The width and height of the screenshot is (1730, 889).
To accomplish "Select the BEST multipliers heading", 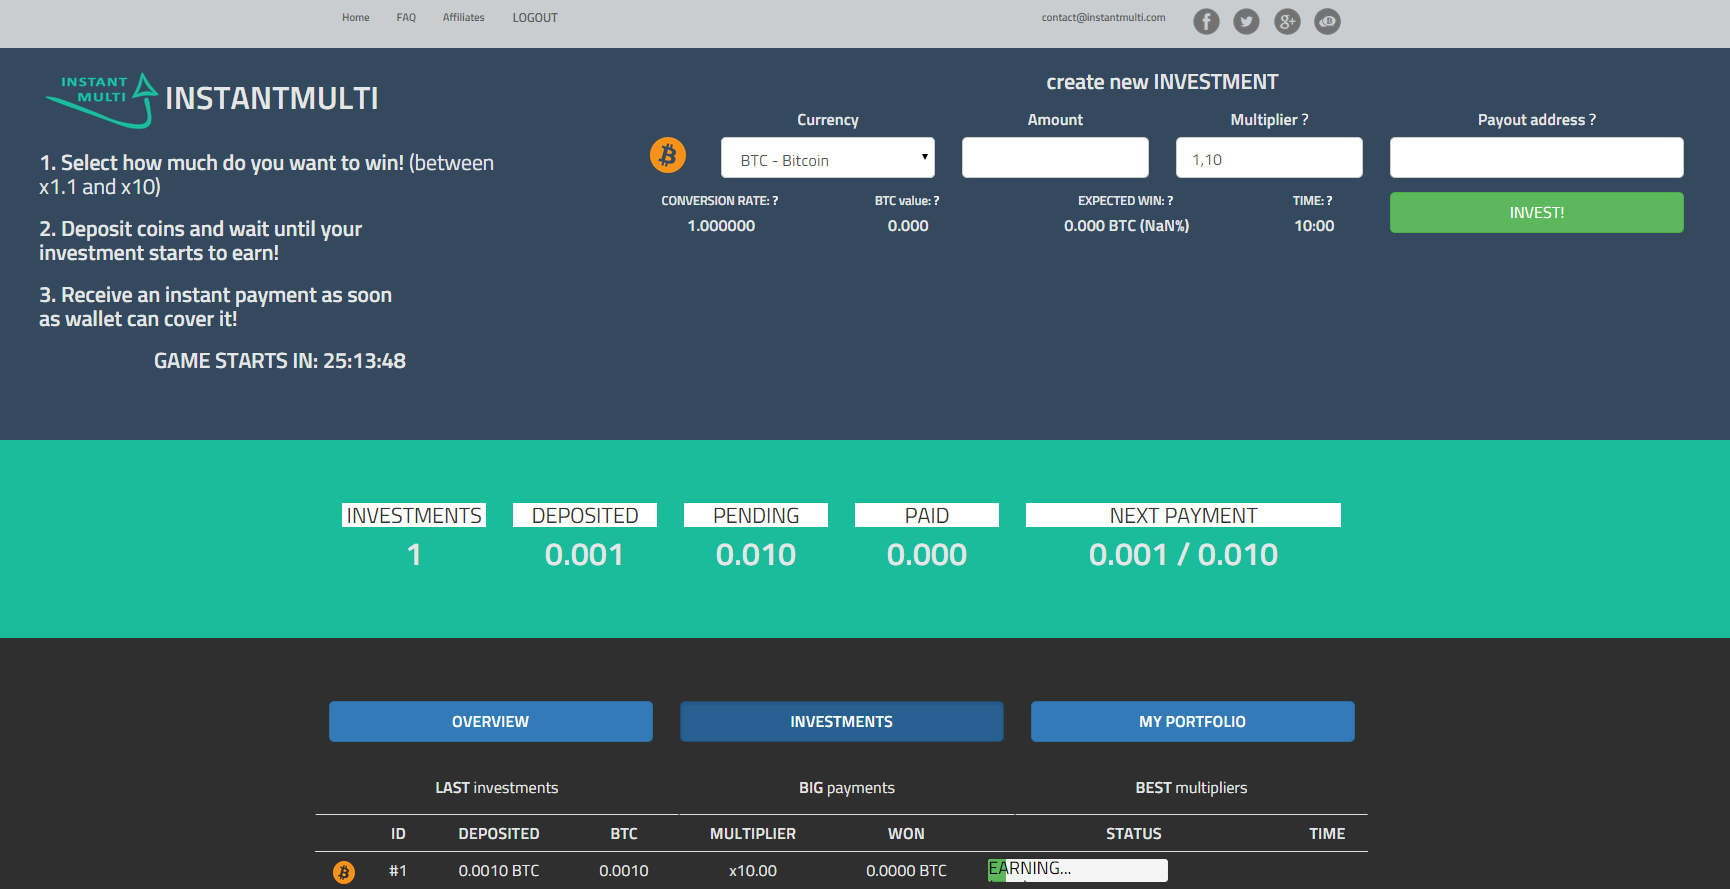I will click(x=1191, y=788).
